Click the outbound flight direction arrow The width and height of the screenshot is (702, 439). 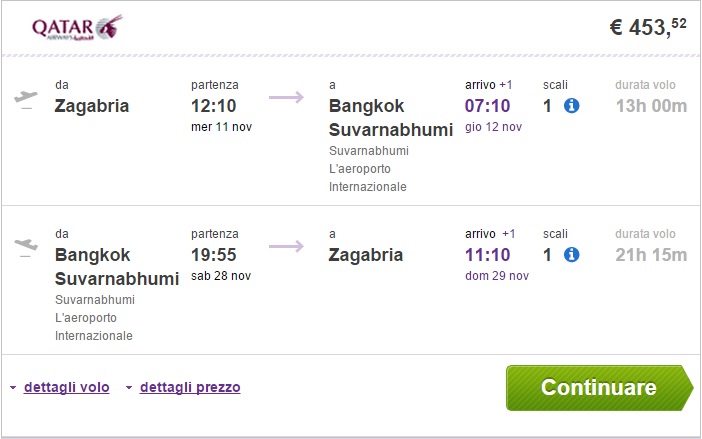(x=287, y=98)
